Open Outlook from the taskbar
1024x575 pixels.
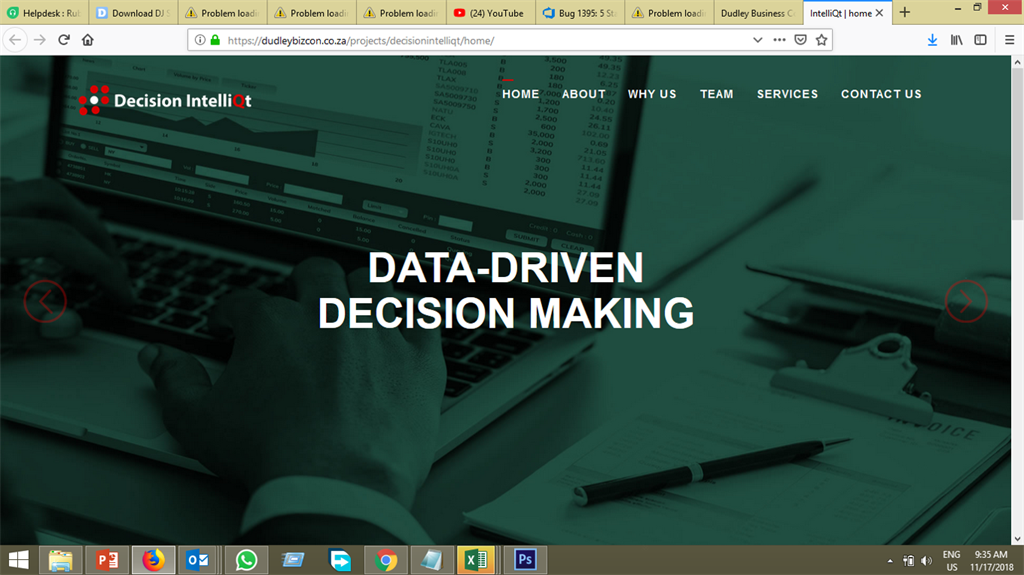point(197,560)
